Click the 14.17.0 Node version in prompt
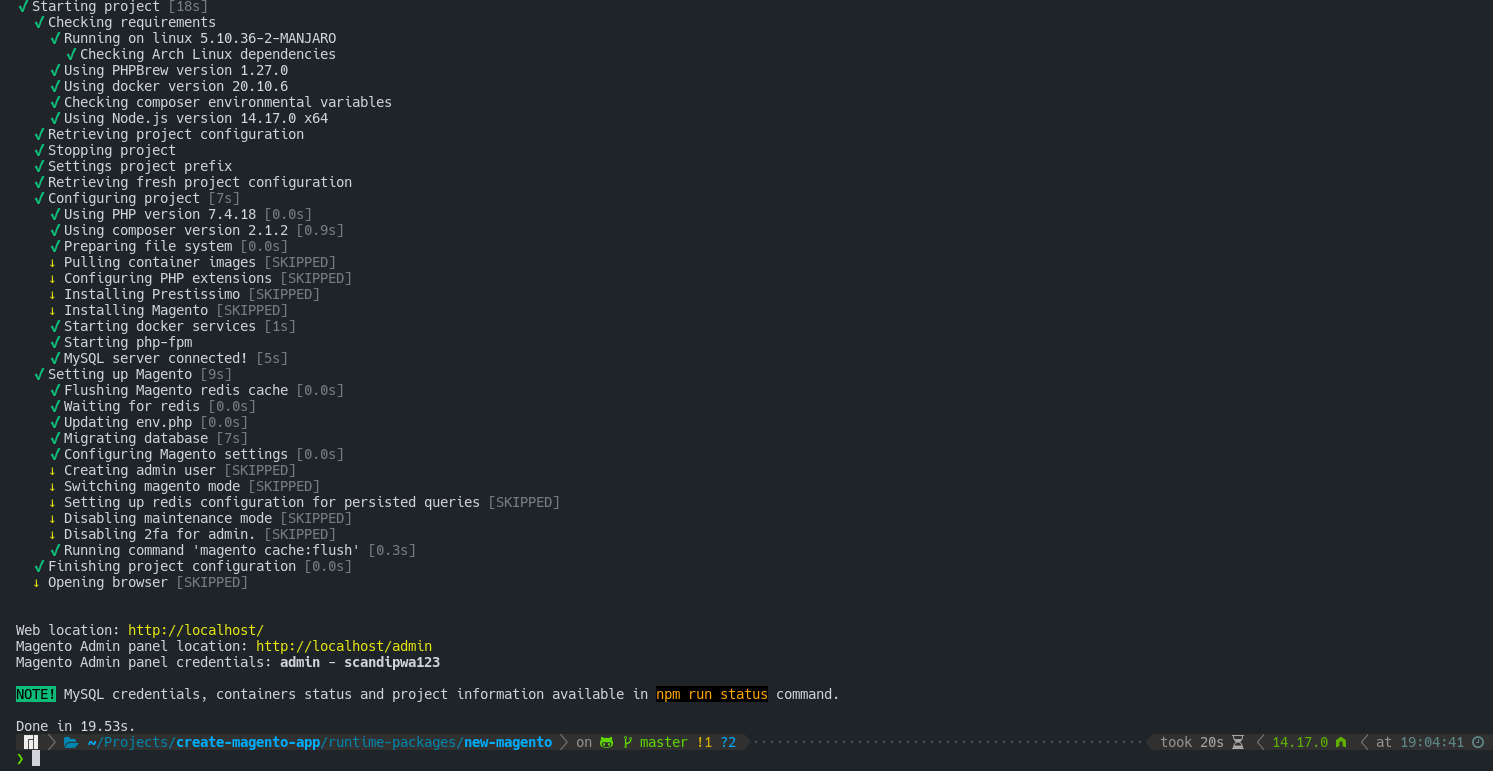Viewport: 1493px width, 771px height. pos(1300,742)
